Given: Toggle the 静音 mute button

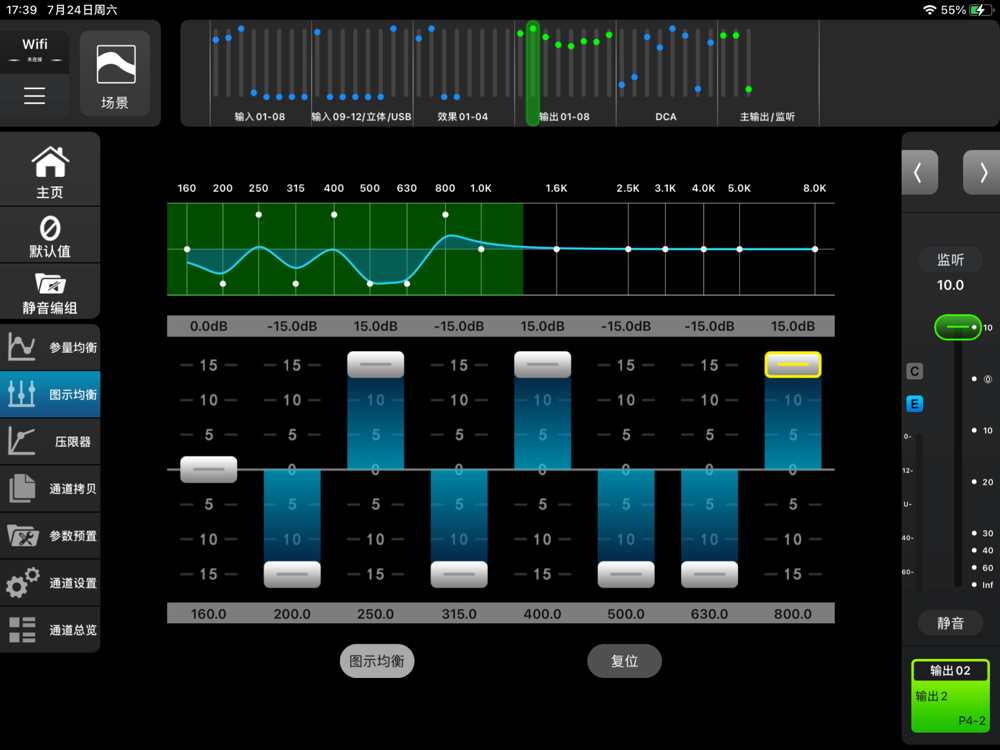Looking at the screenshot, I should 950,623.
